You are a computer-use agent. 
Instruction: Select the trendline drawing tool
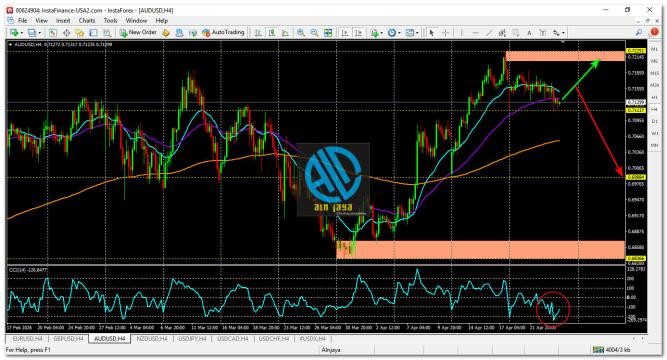[489, 33]
